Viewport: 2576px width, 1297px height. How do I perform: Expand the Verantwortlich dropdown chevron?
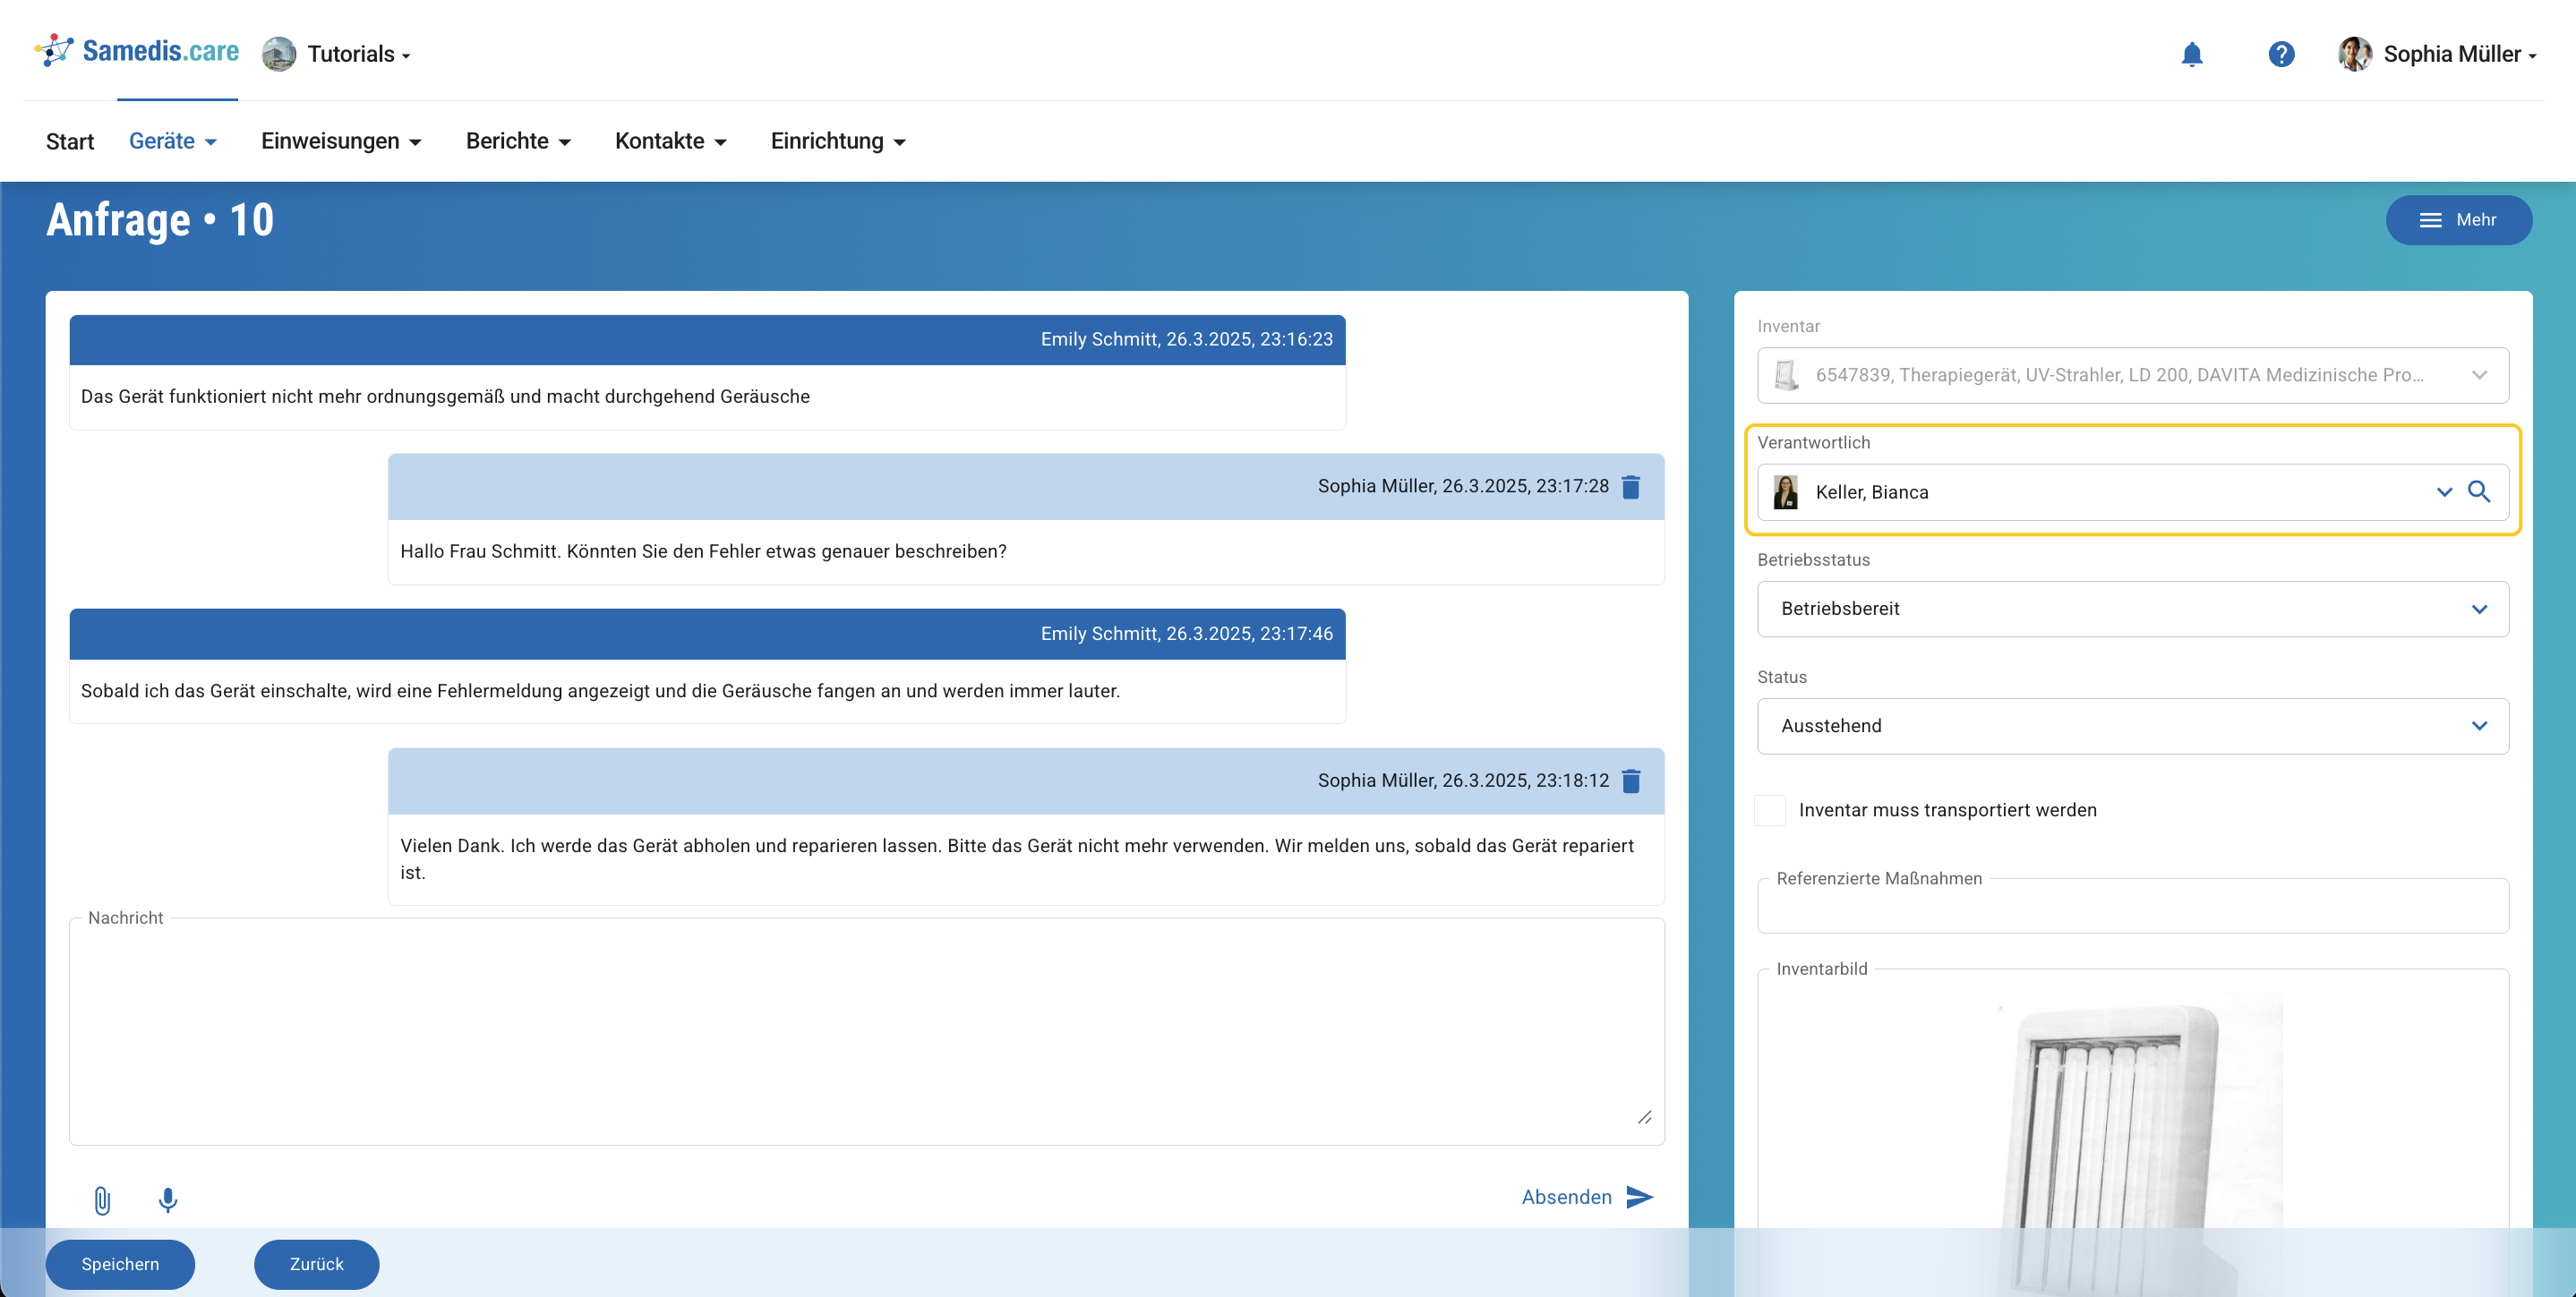[x=2444, y=492]
